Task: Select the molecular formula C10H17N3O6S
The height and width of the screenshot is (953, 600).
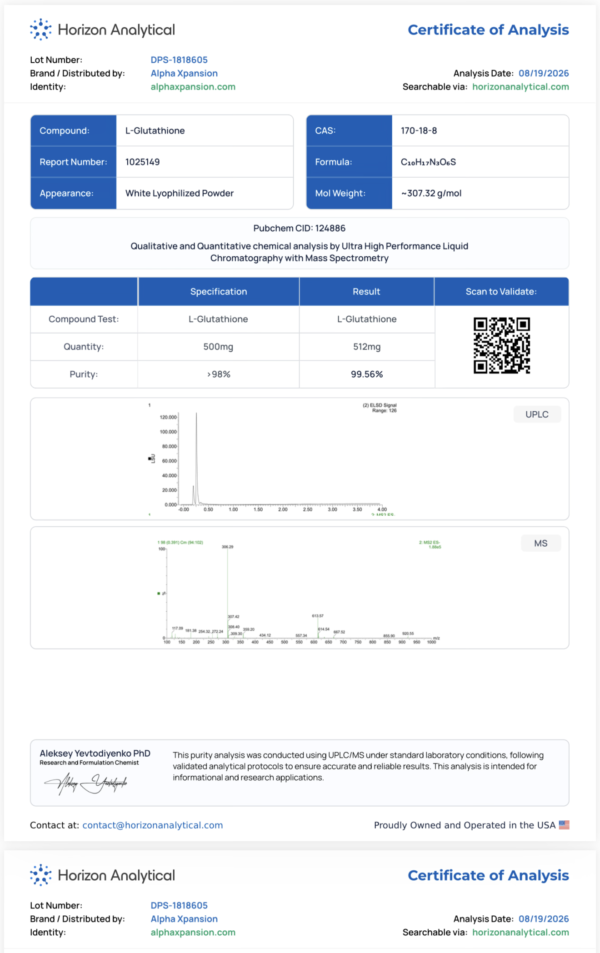Action: coord(428,162)
